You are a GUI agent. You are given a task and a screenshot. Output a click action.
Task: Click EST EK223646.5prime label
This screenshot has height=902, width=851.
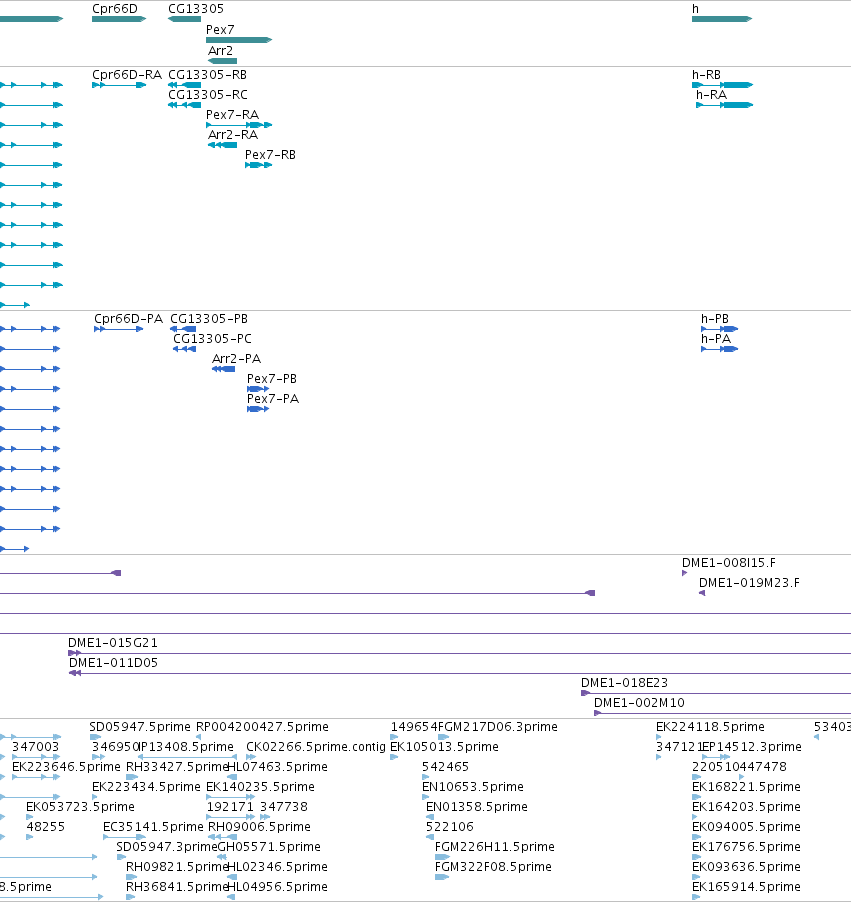(66, 767)
